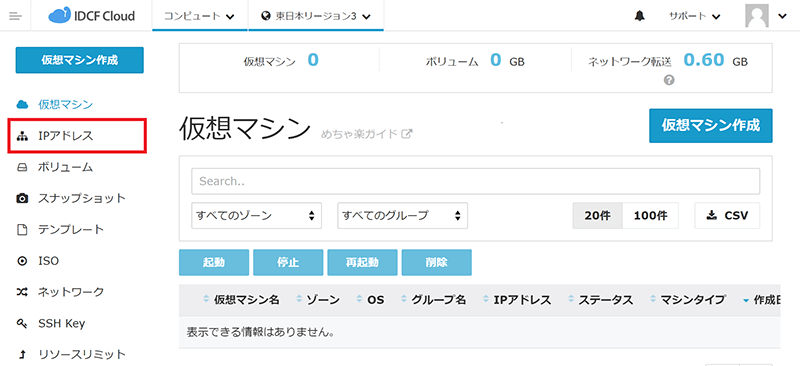The image size is (800, 366).
Task: Click the hamburger menu icon
Action: [16, 16]
